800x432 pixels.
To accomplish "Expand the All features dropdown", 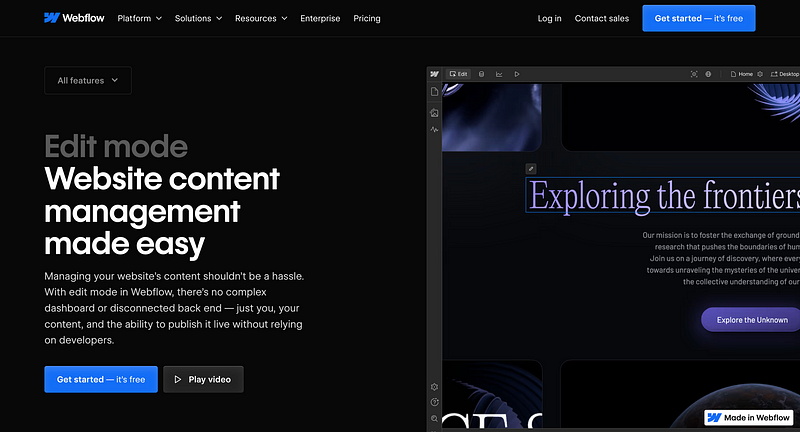I will (x=88, y=81).
